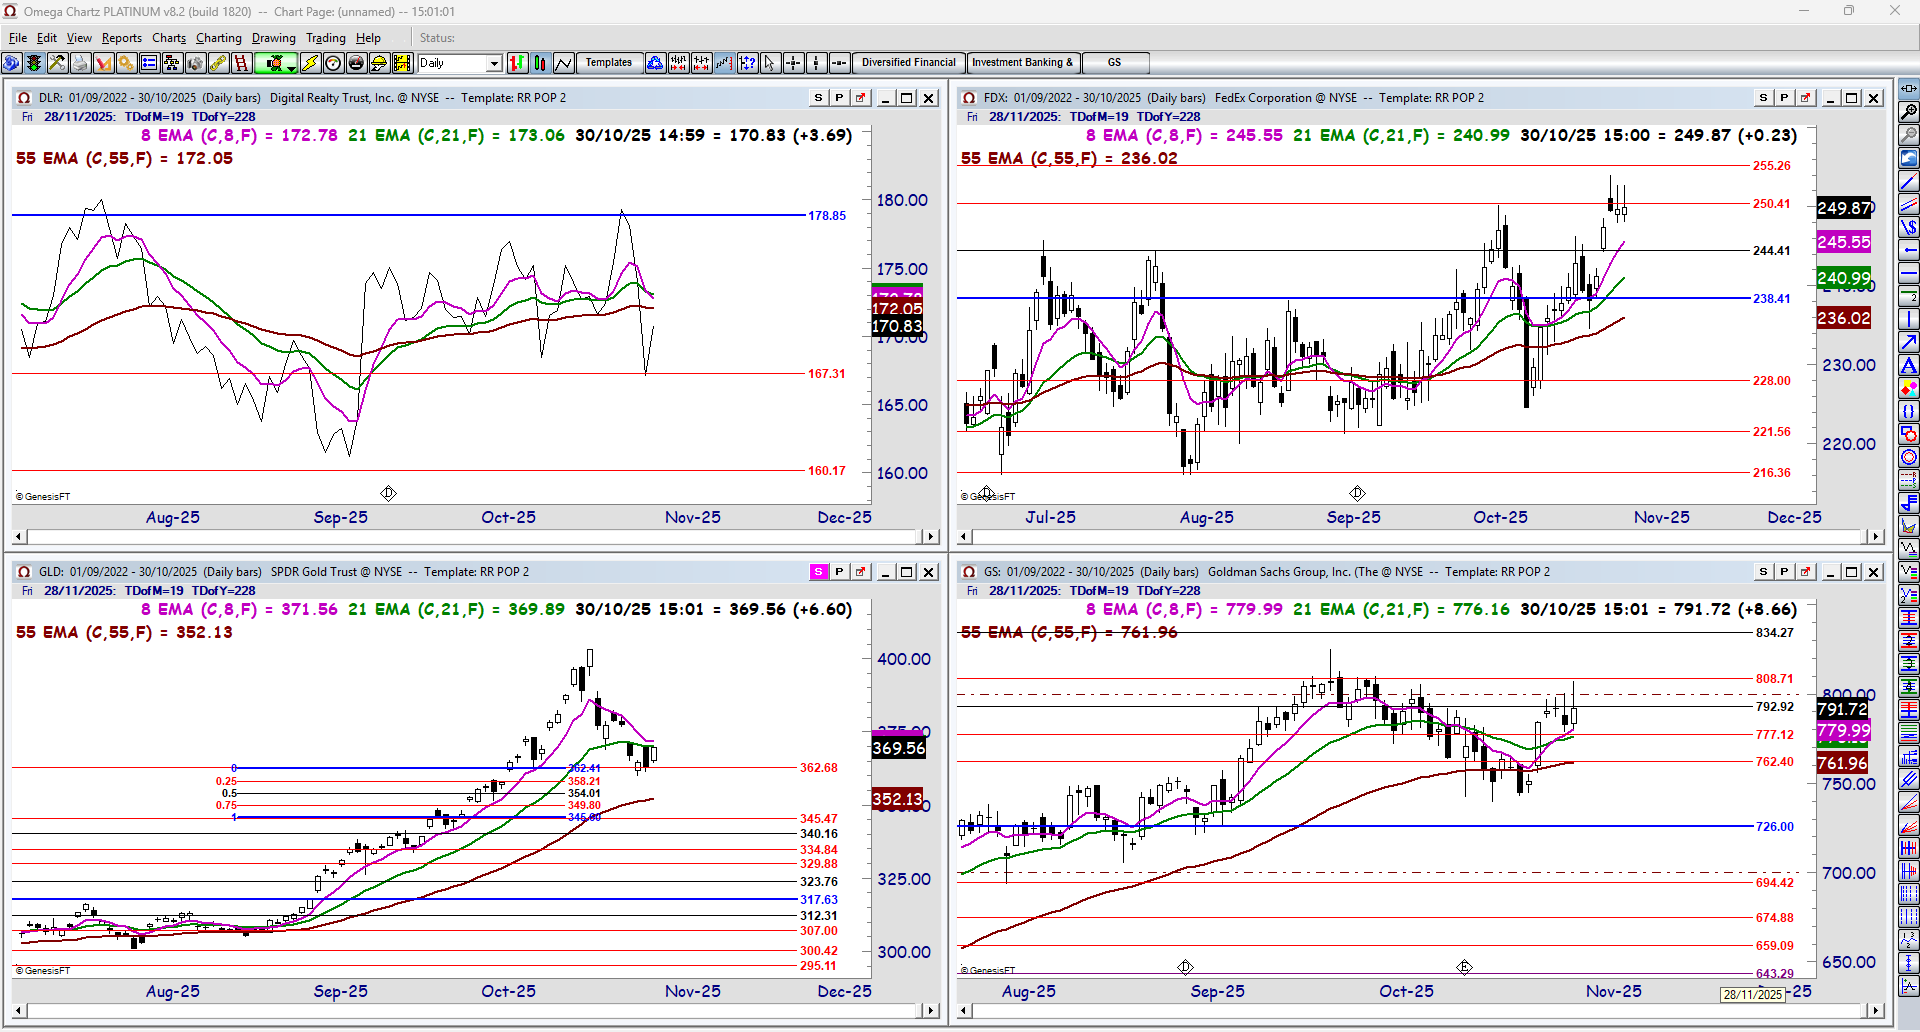Toggle the S button on DLR chart
1920x1032 pixels.
click(x=818, y=98)
